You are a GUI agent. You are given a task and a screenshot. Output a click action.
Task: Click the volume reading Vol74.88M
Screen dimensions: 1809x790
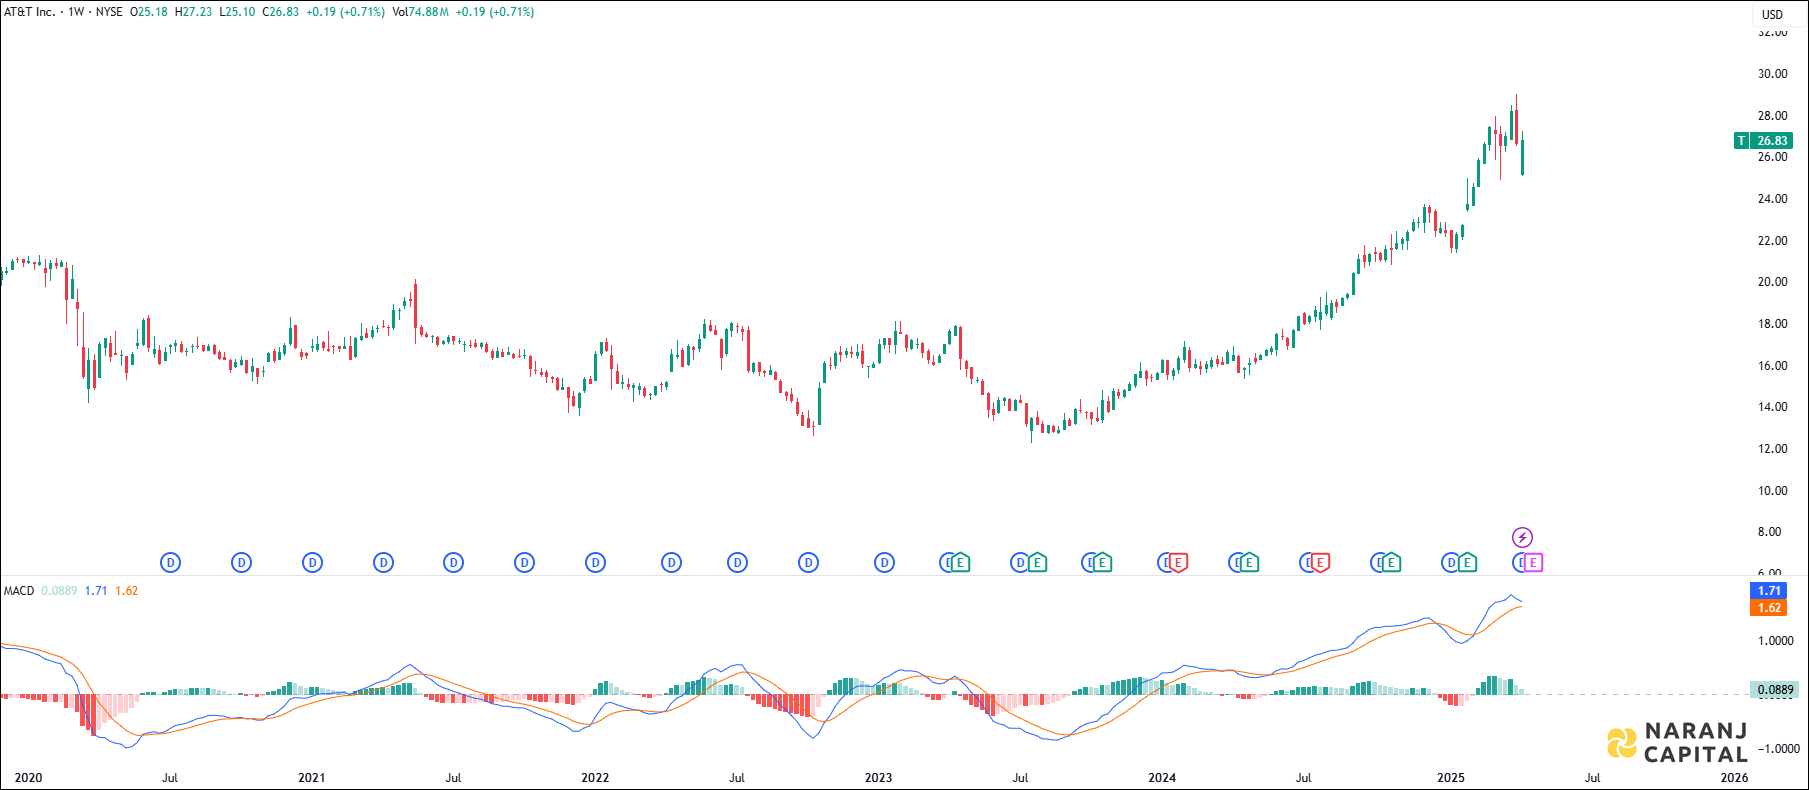click(420, 12)
